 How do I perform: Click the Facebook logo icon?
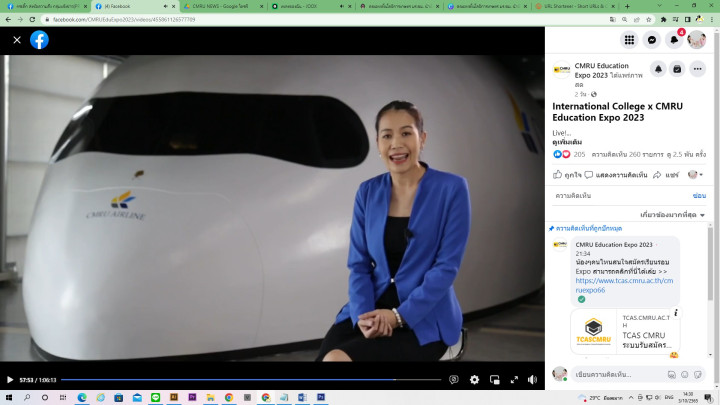point(39,40)
